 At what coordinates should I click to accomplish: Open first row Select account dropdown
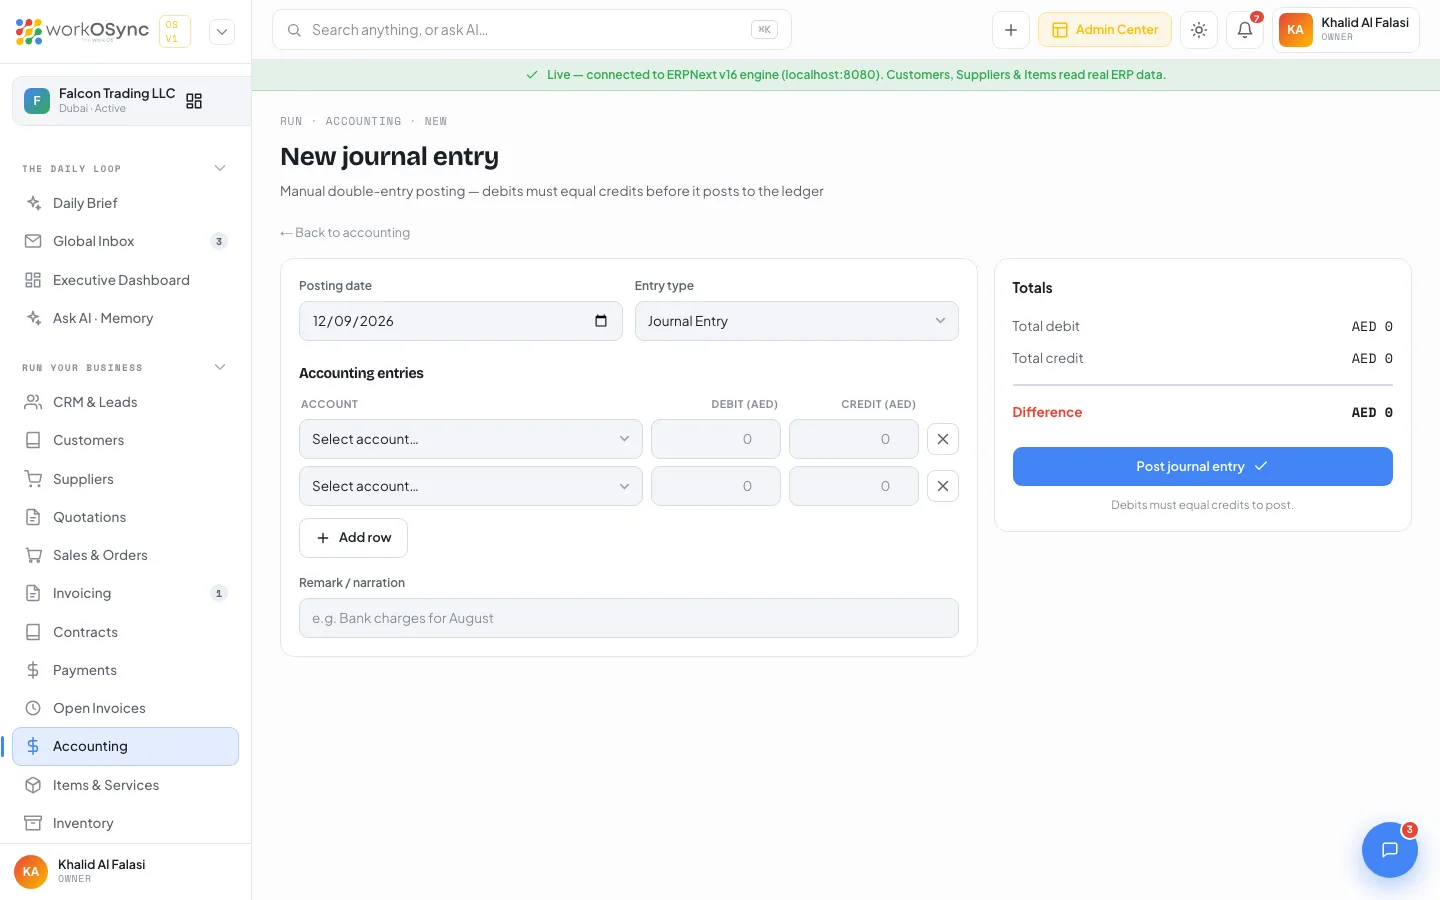pos(471,439)
